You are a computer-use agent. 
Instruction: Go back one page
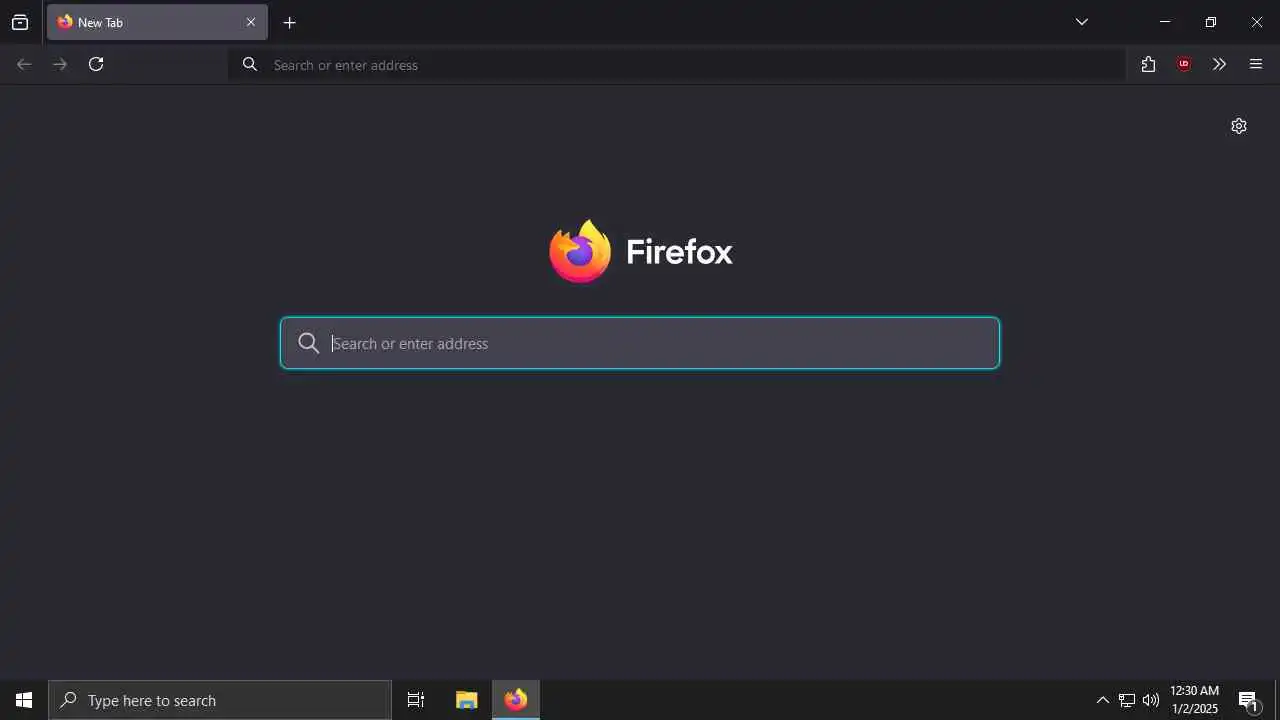tap(24, 64)
